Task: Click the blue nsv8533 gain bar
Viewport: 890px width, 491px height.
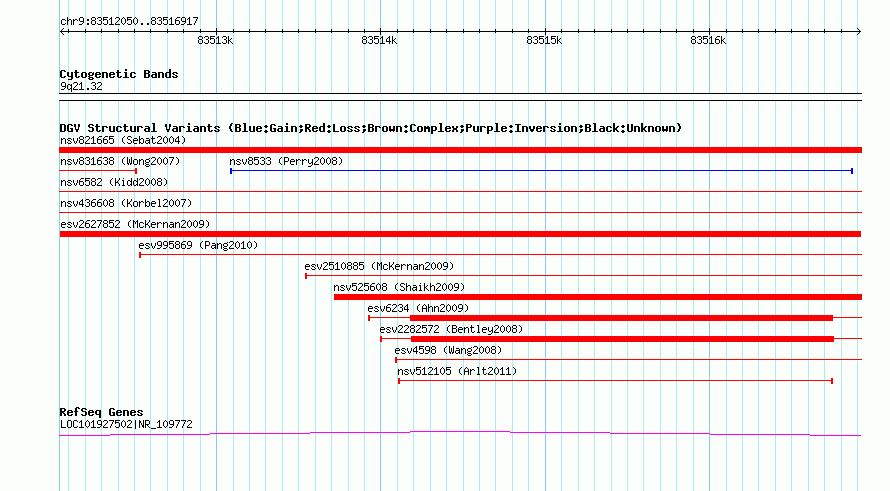Action: tap(541, 171)
